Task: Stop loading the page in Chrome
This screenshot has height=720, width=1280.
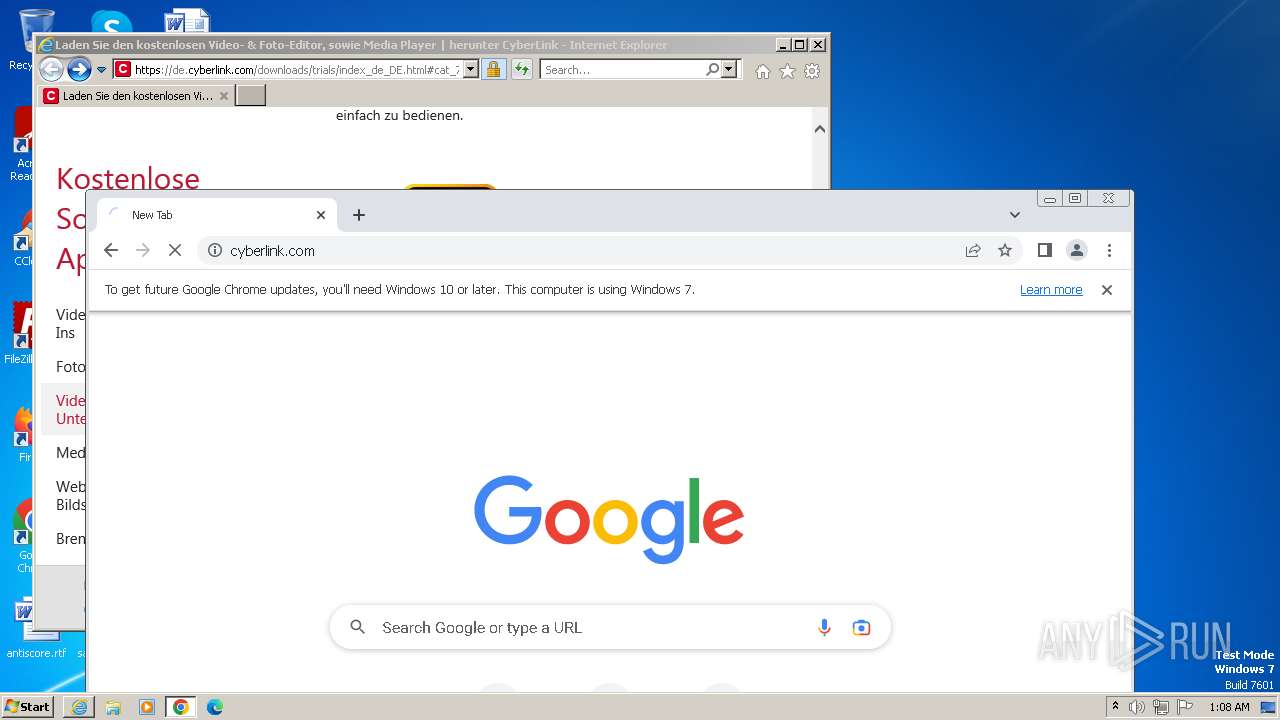Action: pos(175,251)
